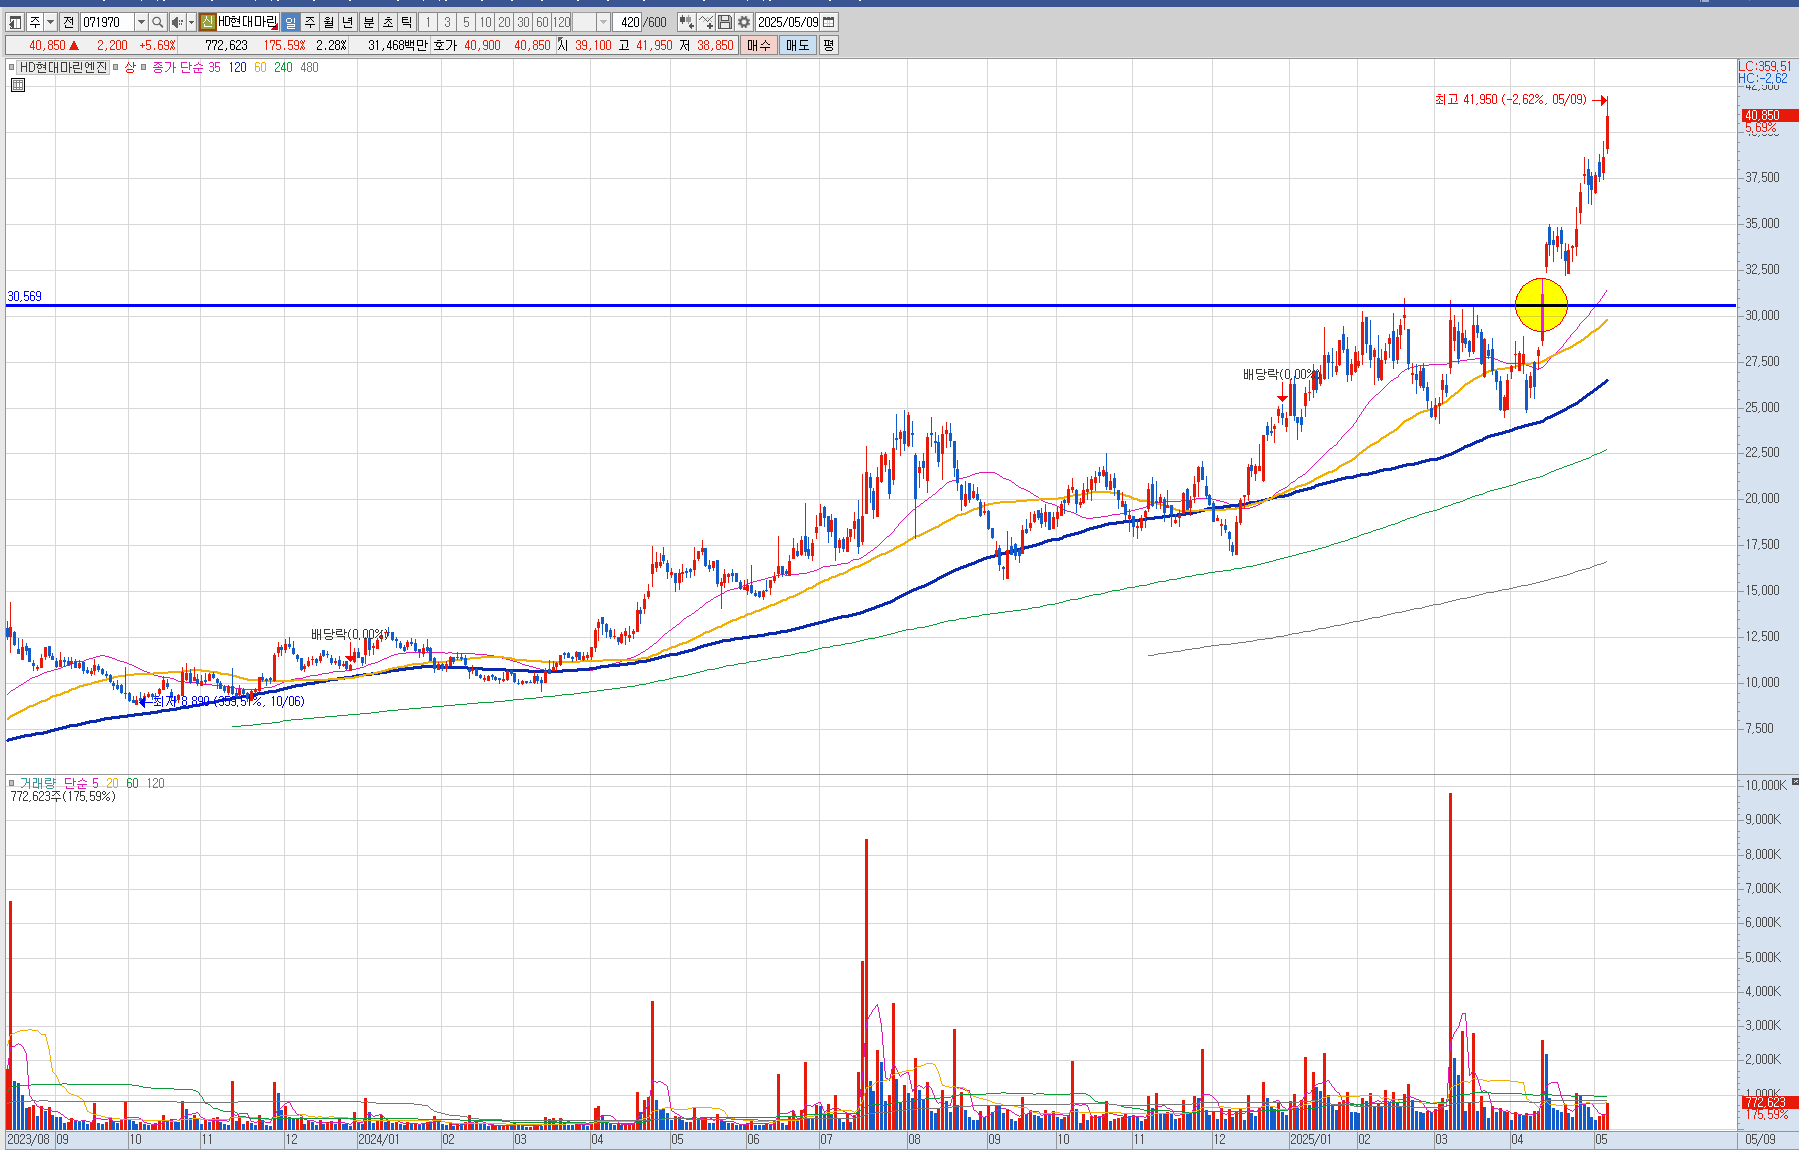
Task: Open the 주 market type dropdown arrow
Action: click(x=50, y=22)
